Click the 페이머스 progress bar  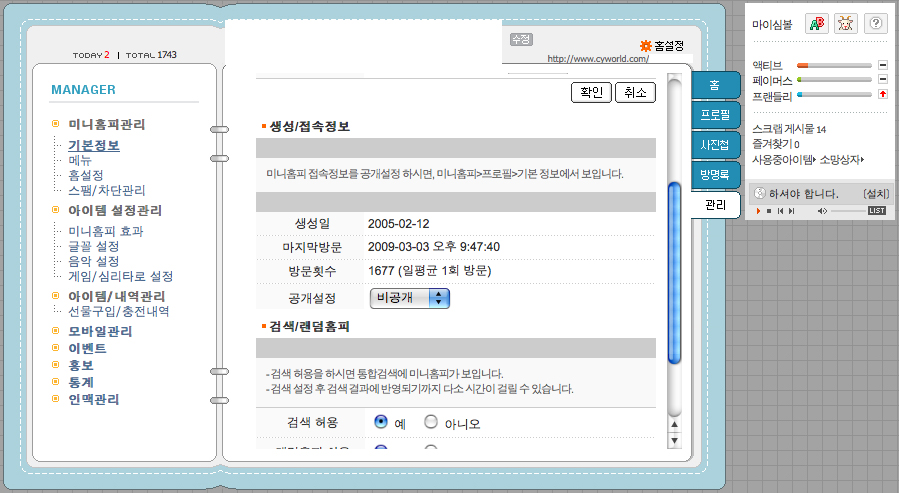coord(834,80)
